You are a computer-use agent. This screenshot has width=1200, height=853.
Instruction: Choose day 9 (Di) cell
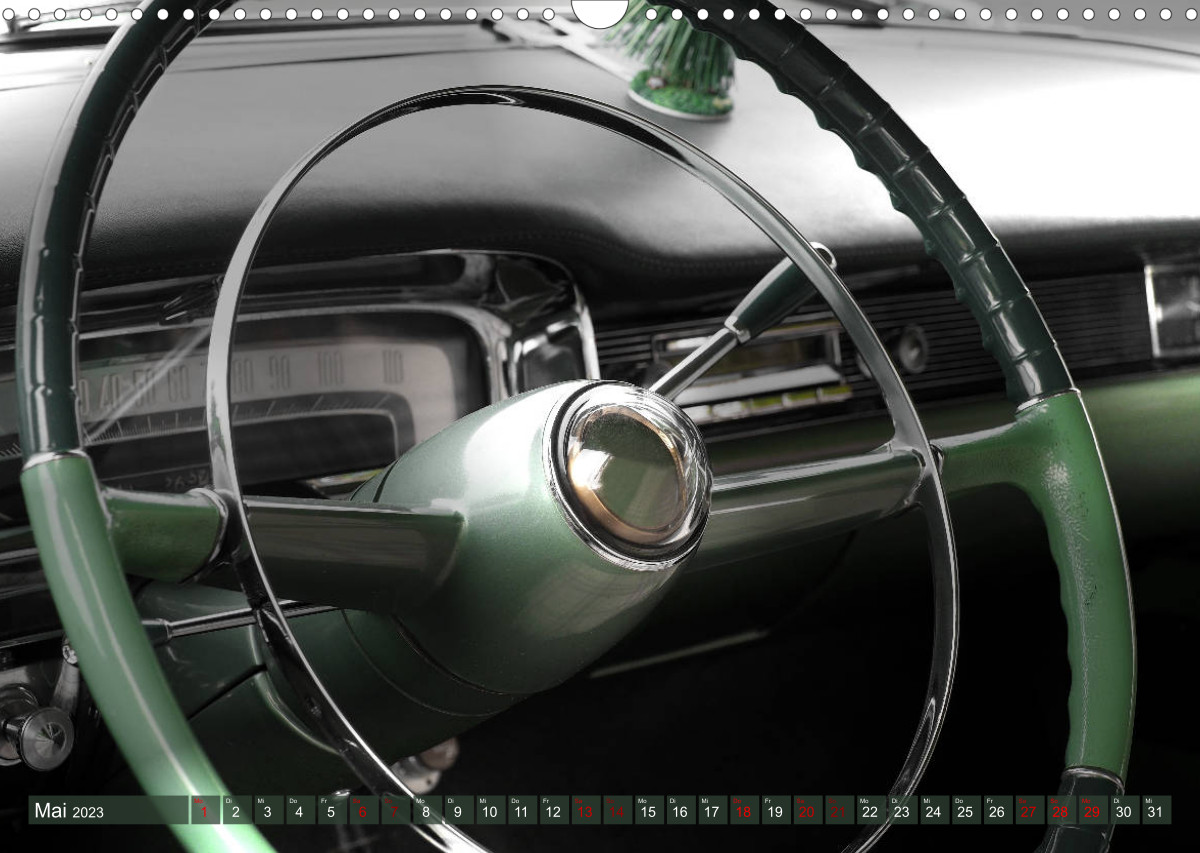point(457,810)
